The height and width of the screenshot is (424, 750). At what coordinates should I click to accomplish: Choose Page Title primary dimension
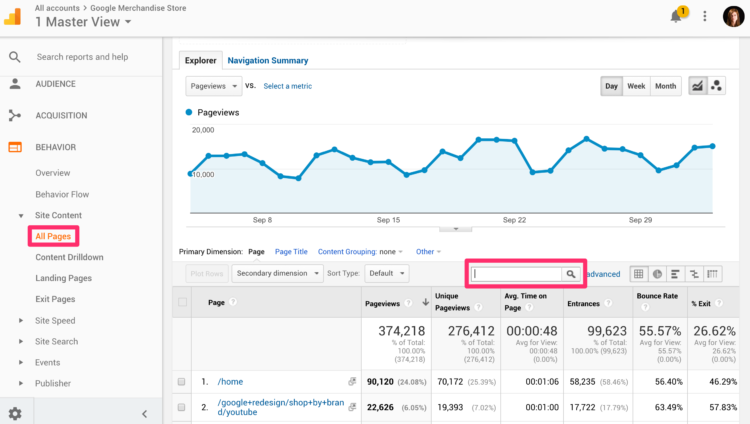point(291,252)
